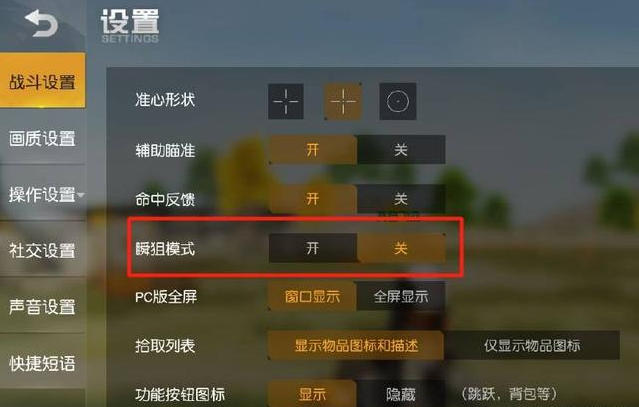Open the 快捷短语 tab

pyautogui.click(x=42, y=363)
